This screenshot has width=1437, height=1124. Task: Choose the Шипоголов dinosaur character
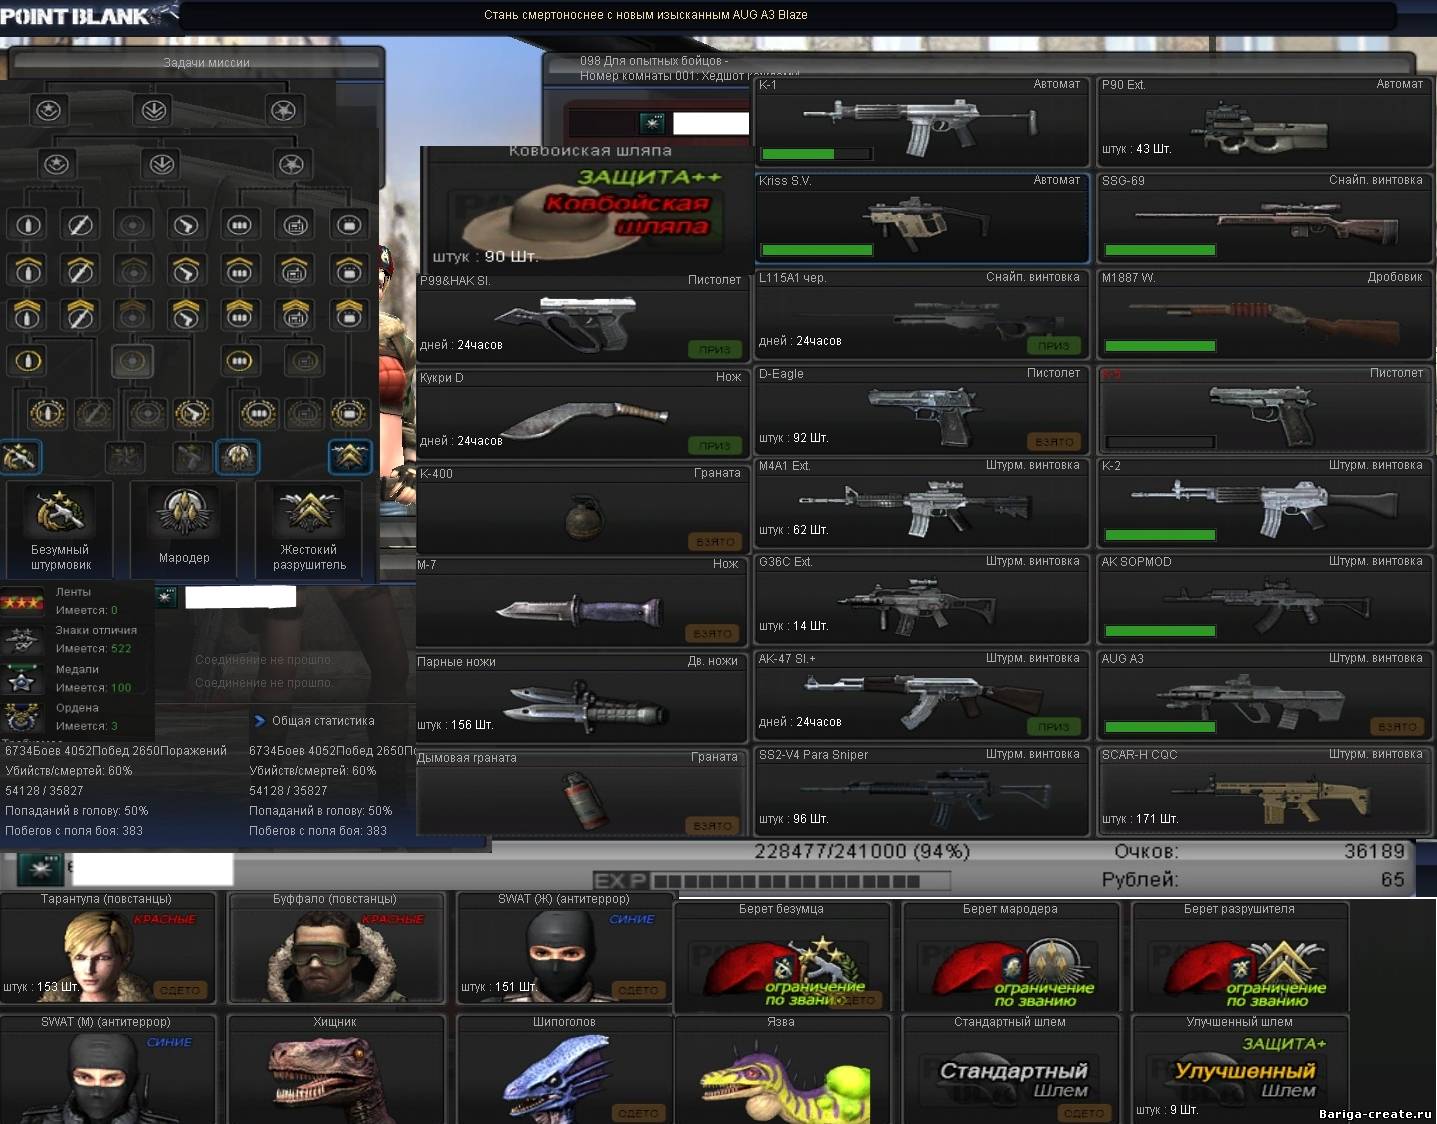pyautogui.click(x=564, y=1069)
